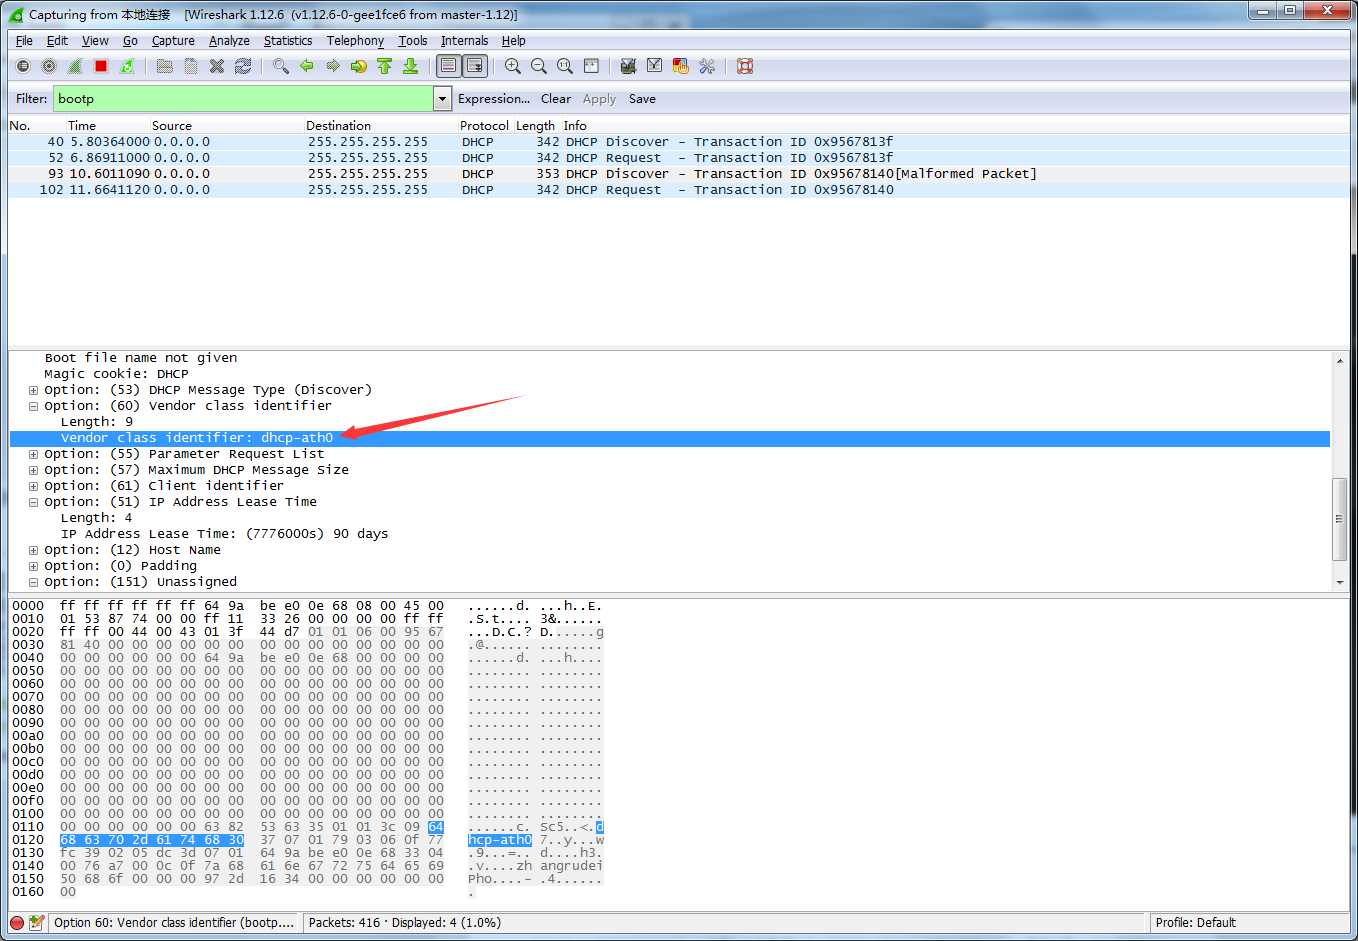The height and width of the screenshot is (941, 1358).
Task: Open the Telephony menu
Action: pyautogui.click(x=355, y=41)
